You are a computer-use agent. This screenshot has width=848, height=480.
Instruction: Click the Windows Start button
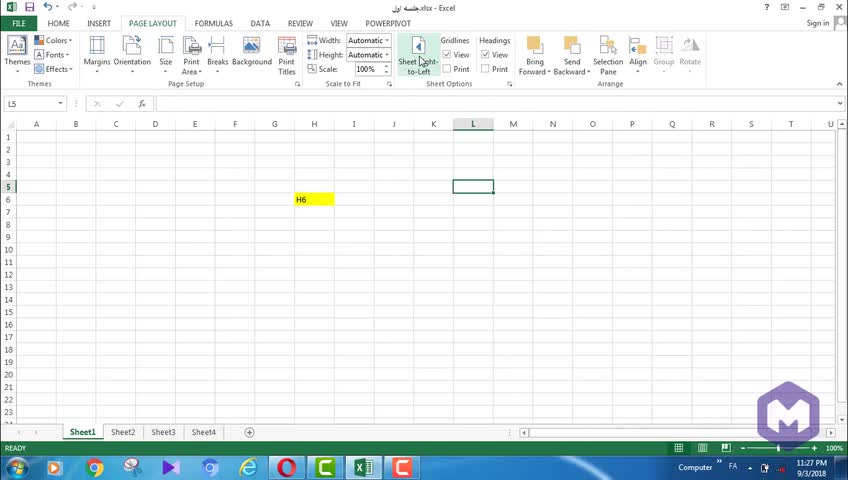(17, 467)
